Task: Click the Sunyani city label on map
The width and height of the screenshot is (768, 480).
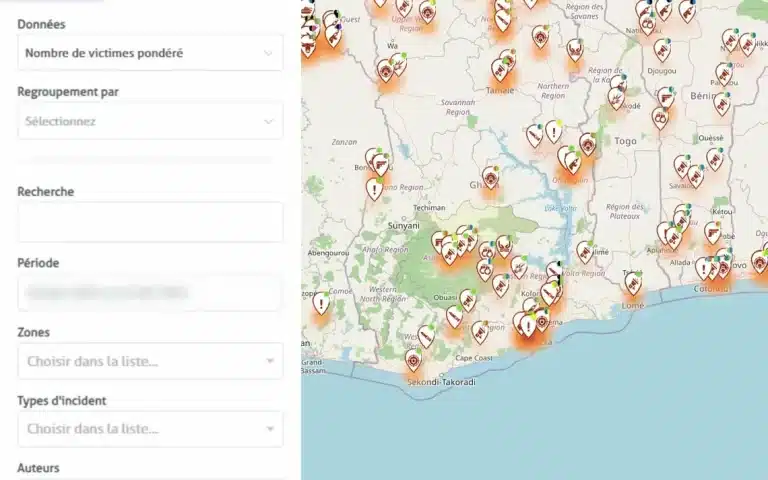Action: 404,226
